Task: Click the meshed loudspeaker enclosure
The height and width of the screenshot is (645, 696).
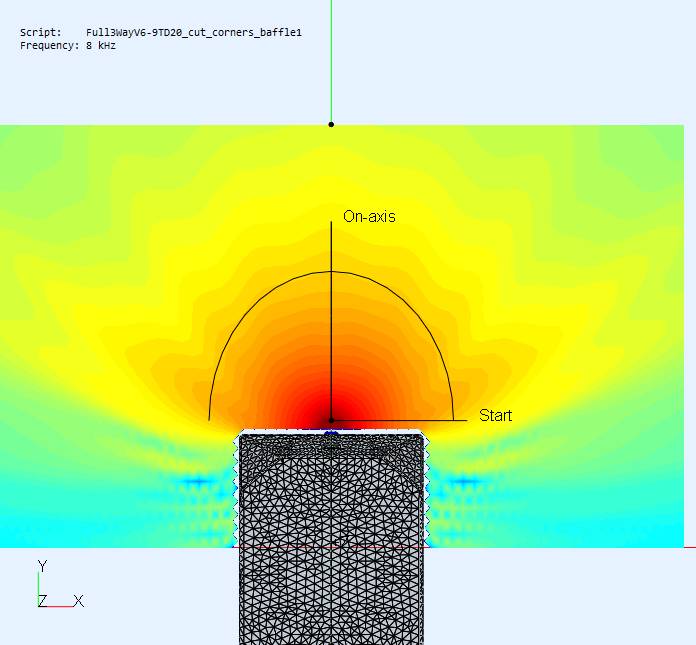Action: [331, 537]
